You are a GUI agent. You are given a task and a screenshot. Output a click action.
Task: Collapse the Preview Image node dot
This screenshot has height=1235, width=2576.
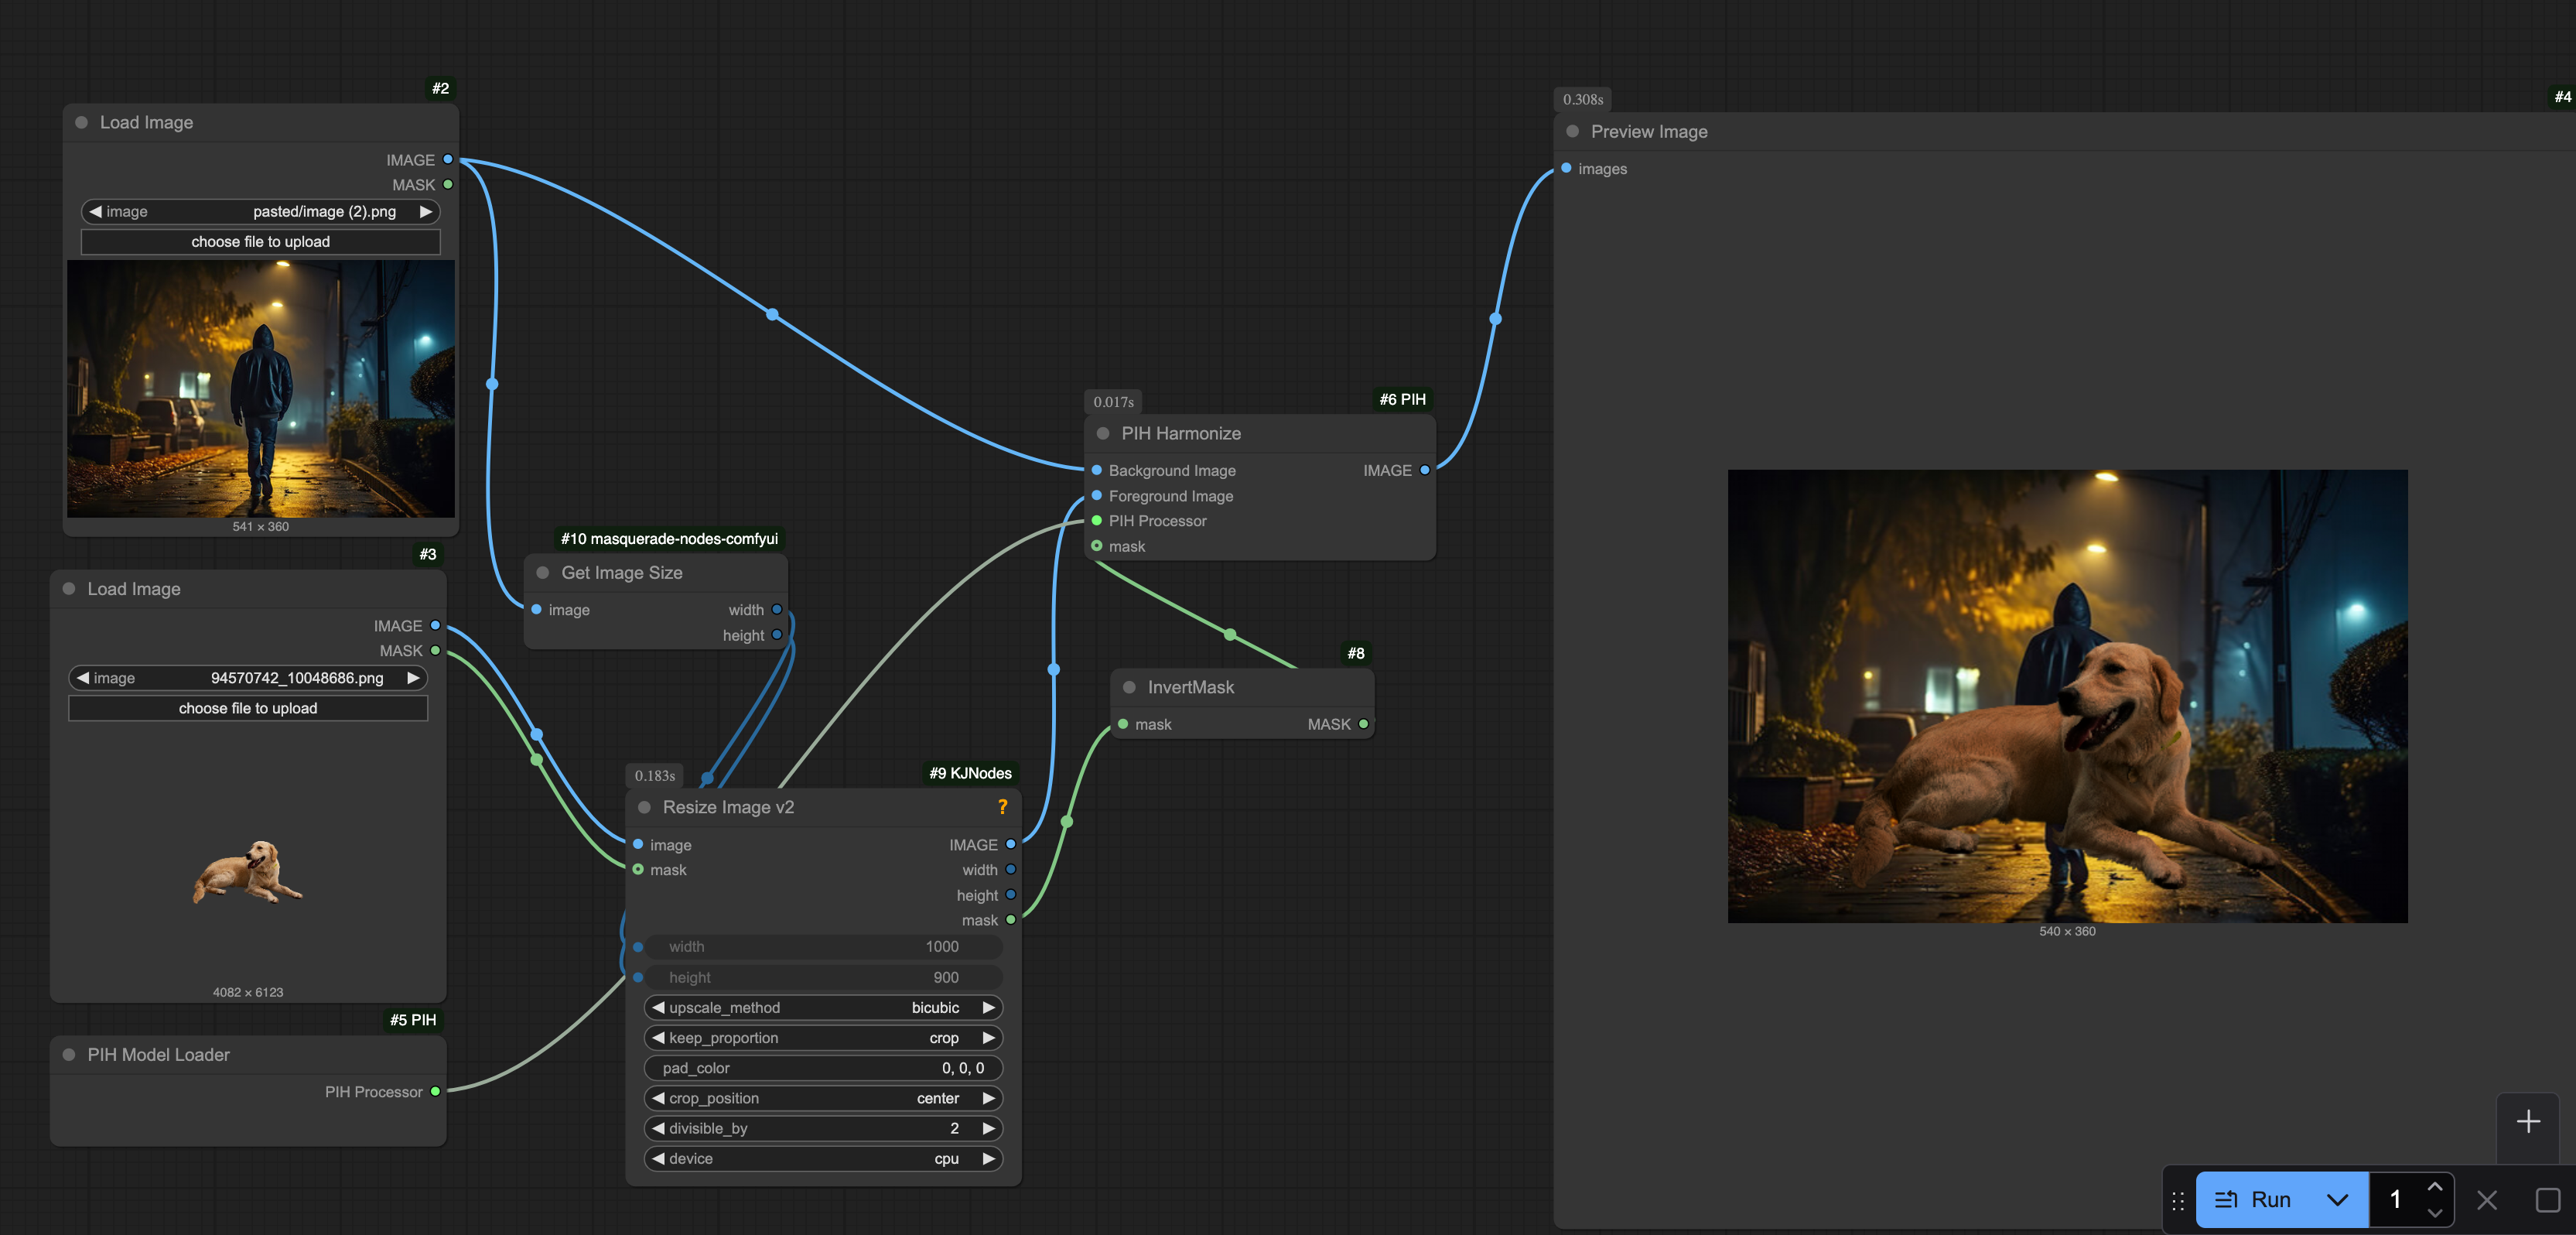1573,131
